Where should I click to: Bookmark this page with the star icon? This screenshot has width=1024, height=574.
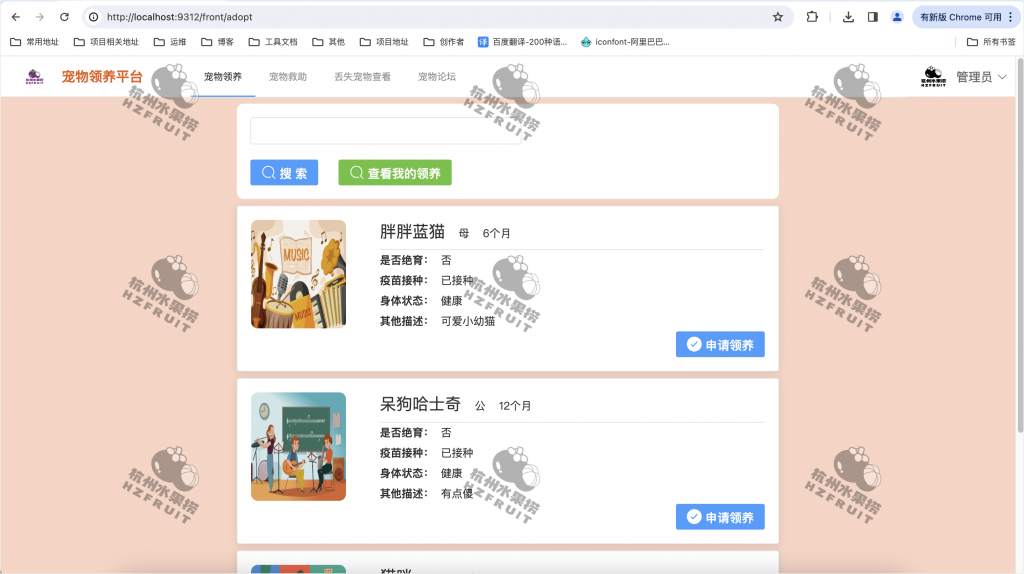click(x=777, y=17)
